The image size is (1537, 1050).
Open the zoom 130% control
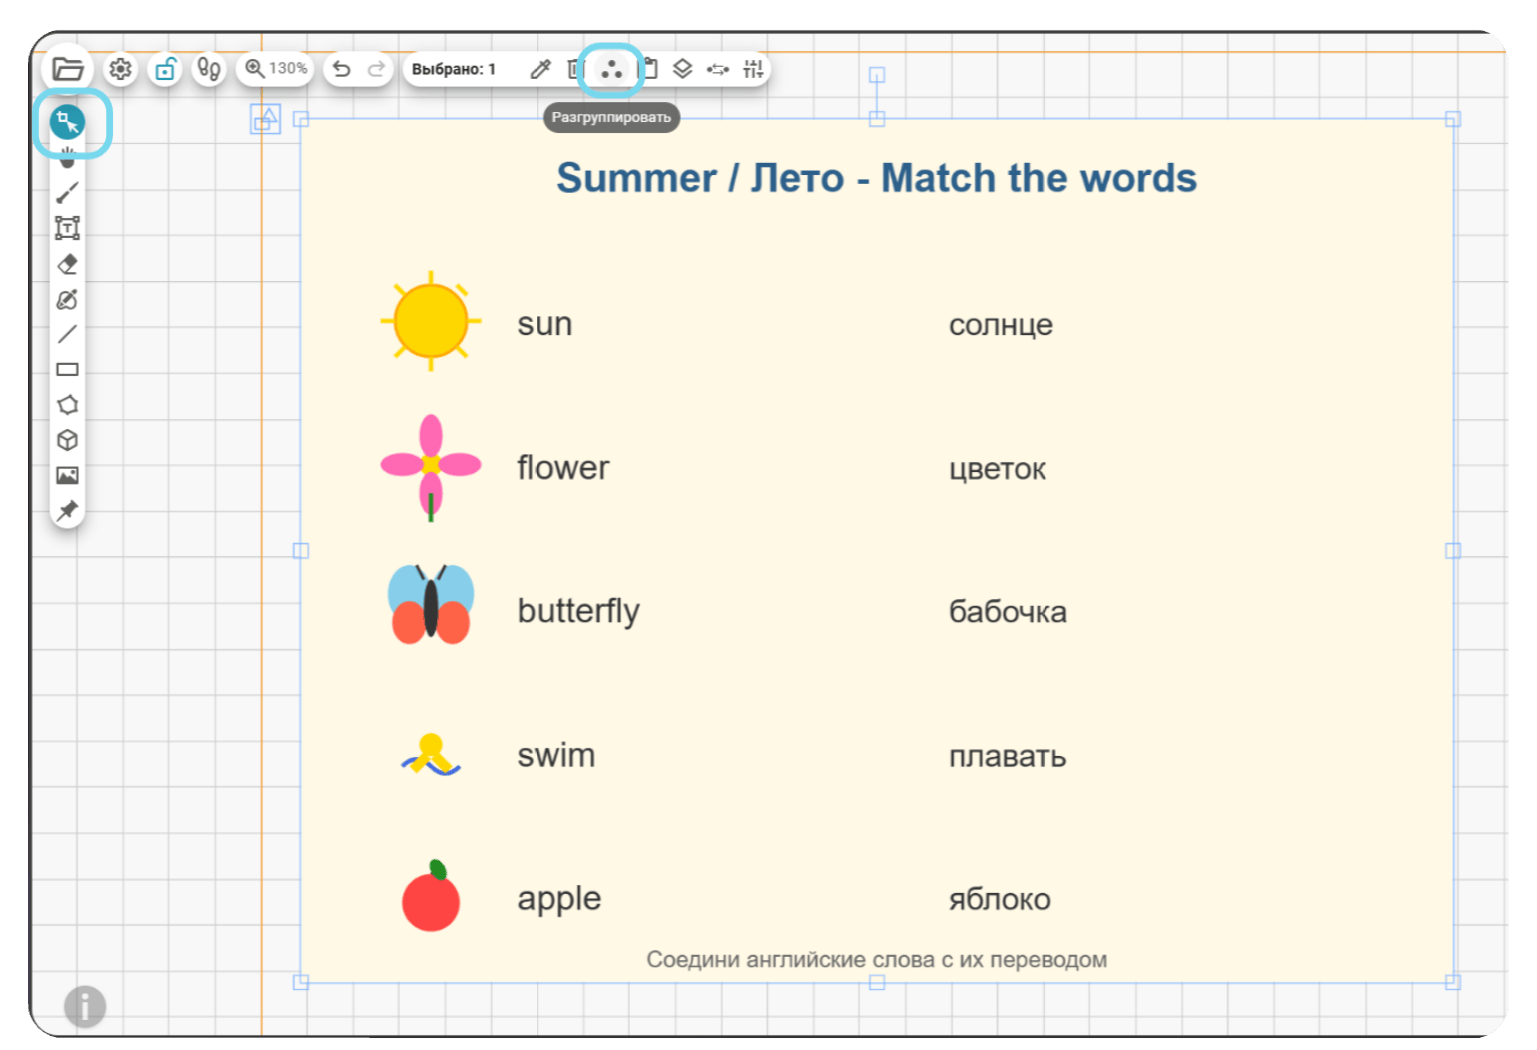click(275, 69)
